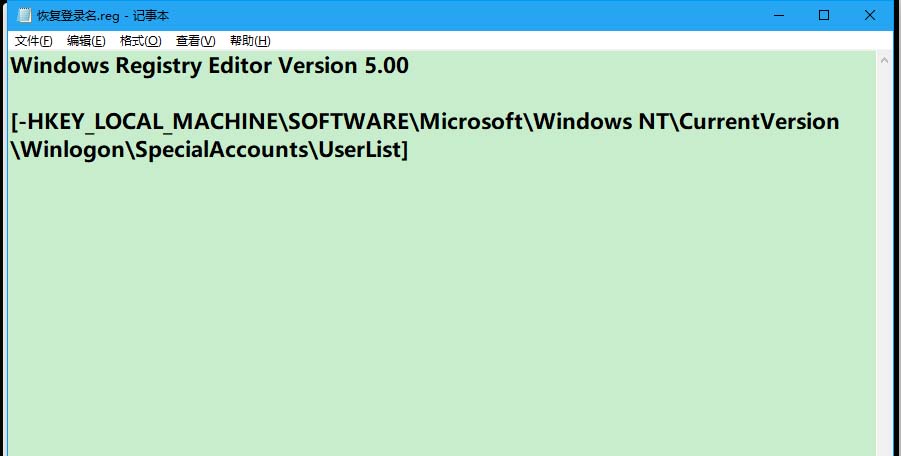This screenshot has height=456, width=901.
Task: Open the 编辑(E) menu
Action: tap(86, 41)
